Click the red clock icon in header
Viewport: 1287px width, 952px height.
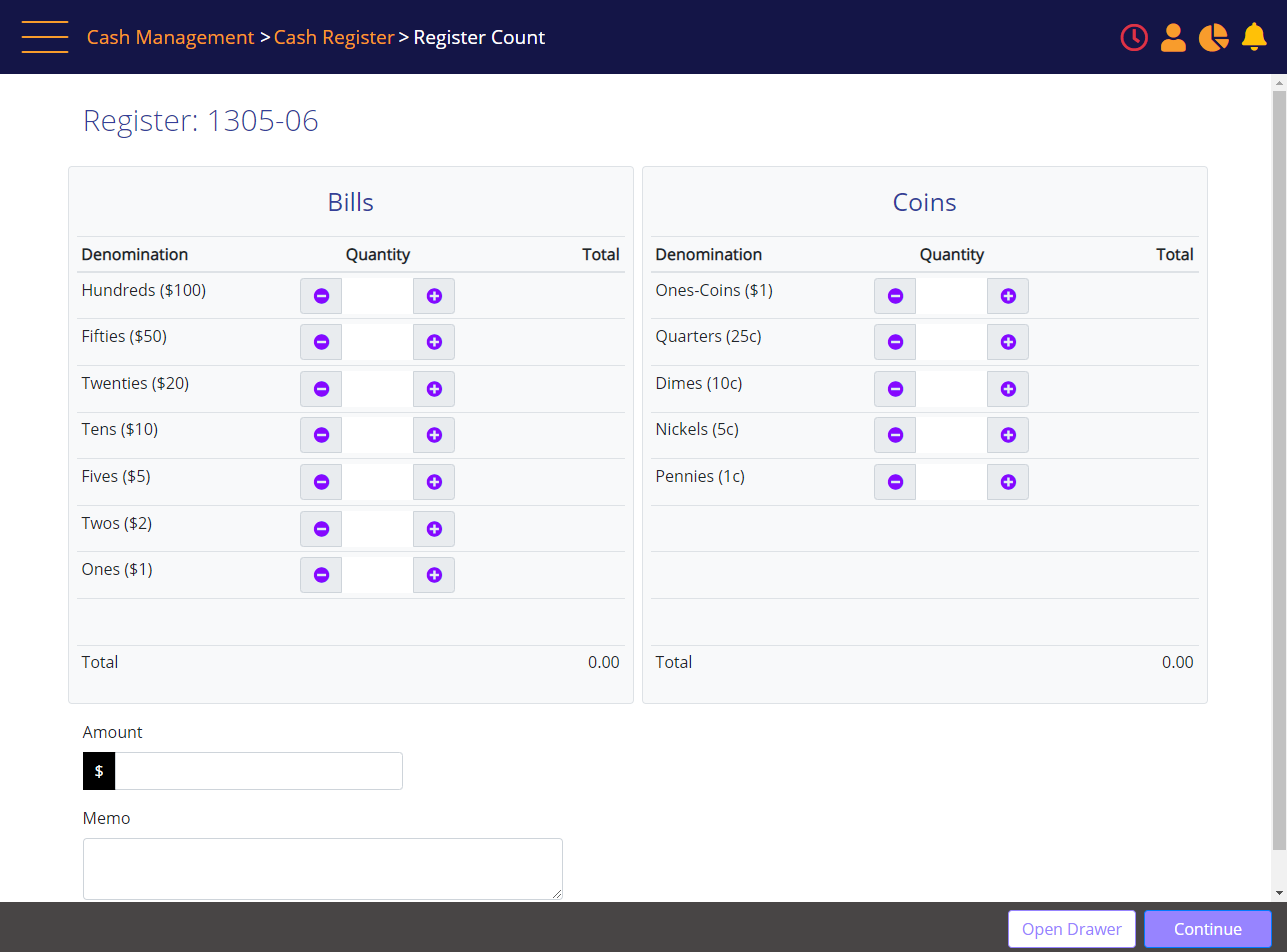point(1134,37)
